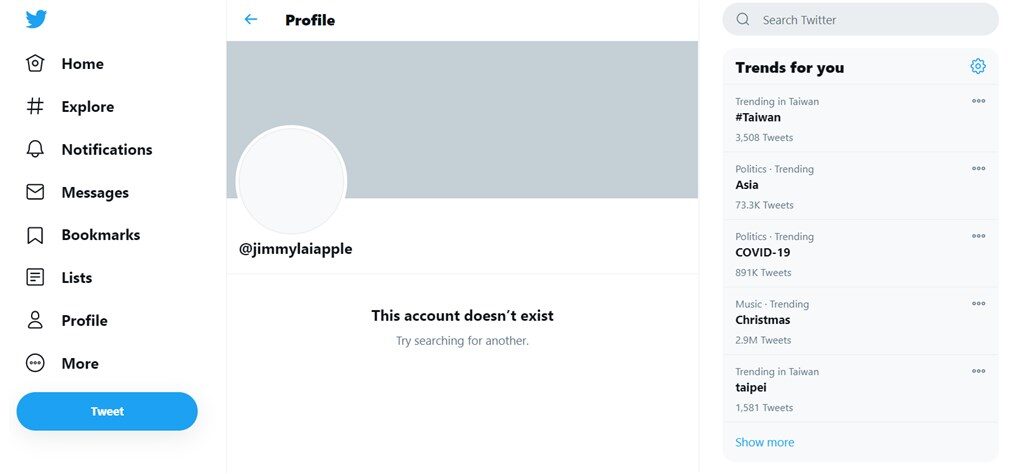This screenshot has height=474, width=1024.
Task: Click the Show more trends link
Action: 765,442
